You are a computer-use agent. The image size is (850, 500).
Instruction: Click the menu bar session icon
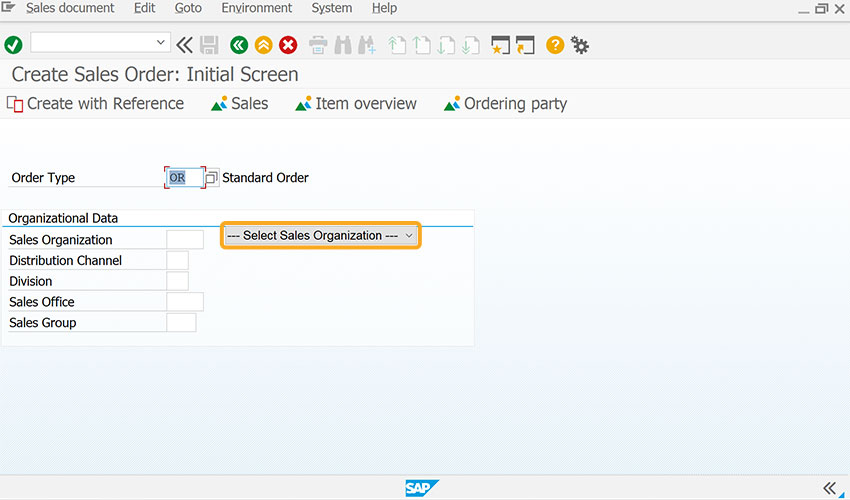pyautogui.click(x=9, y=7)
